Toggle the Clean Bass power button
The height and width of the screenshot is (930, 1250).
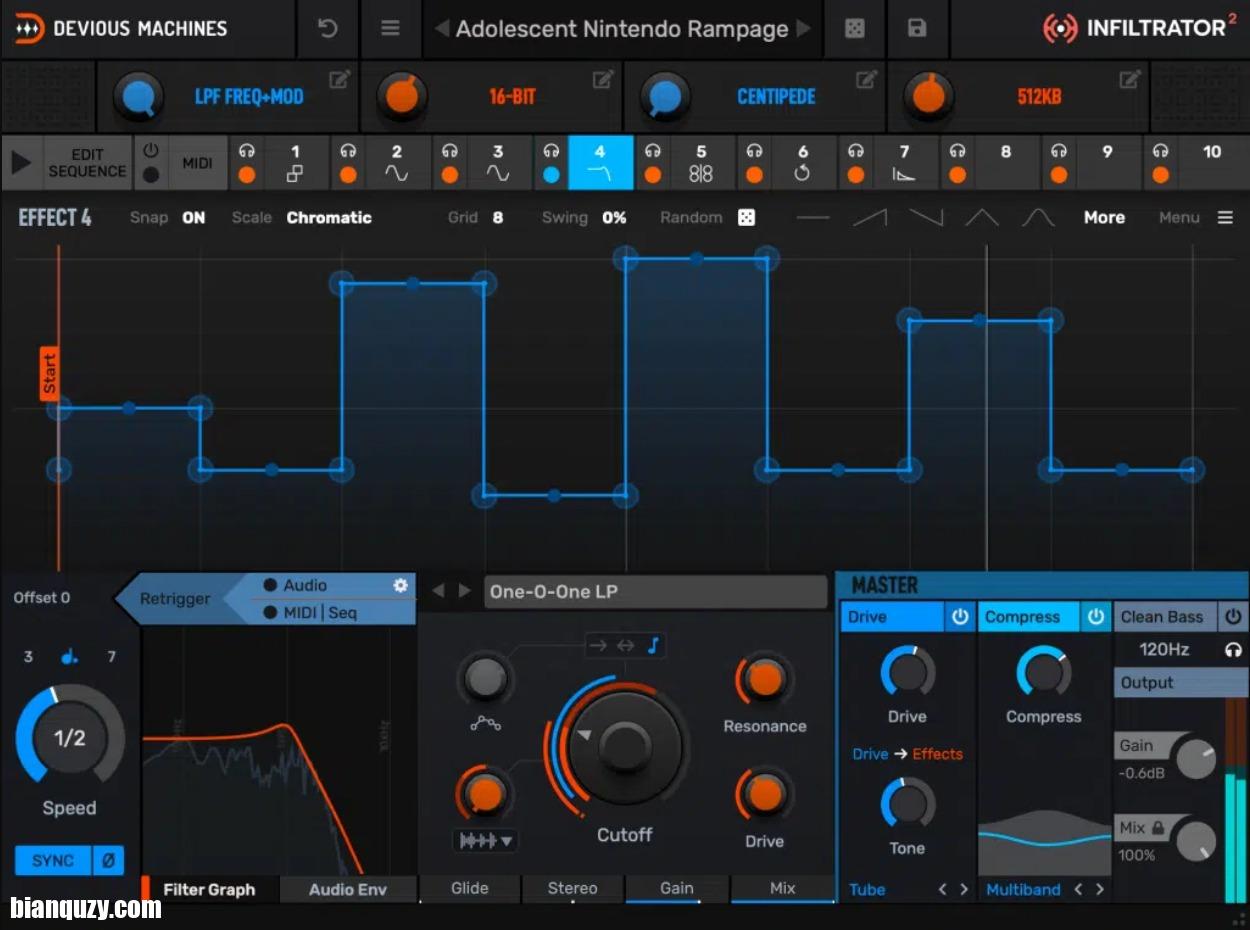pyautogui.click(x=1234, y=617)
